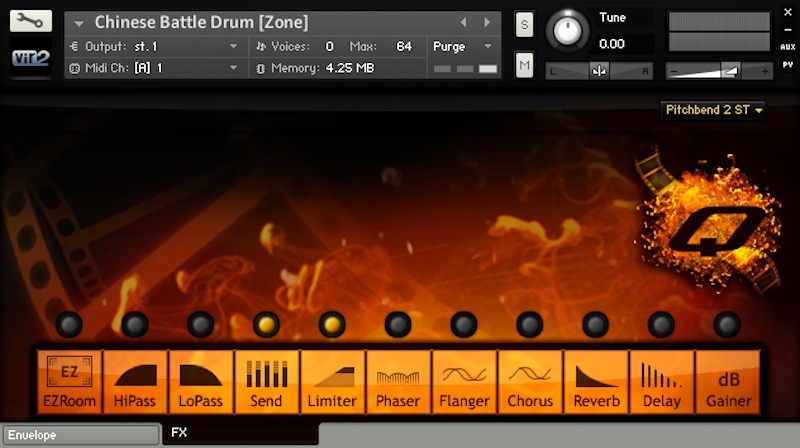The height and width of the screenshot is (448, 800).
Task: Click the next instrument arrow
Action: [487, 22]
